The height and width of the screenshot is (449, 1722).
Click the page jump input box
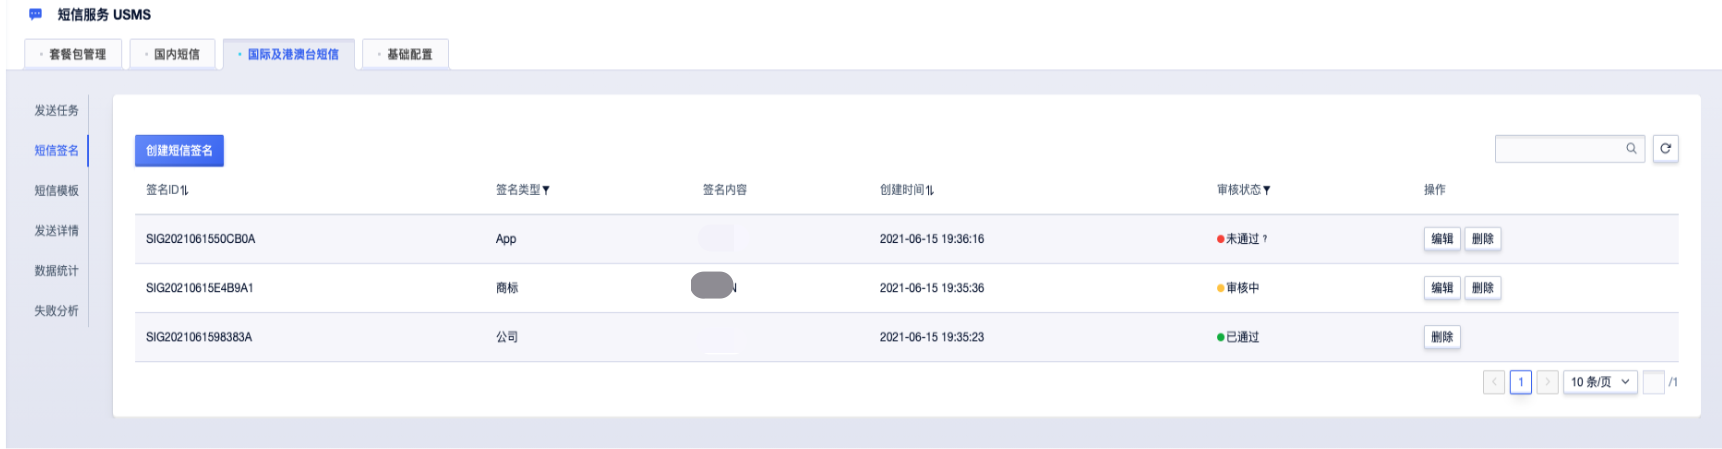pyautogui.click(x=1654, y=382)
